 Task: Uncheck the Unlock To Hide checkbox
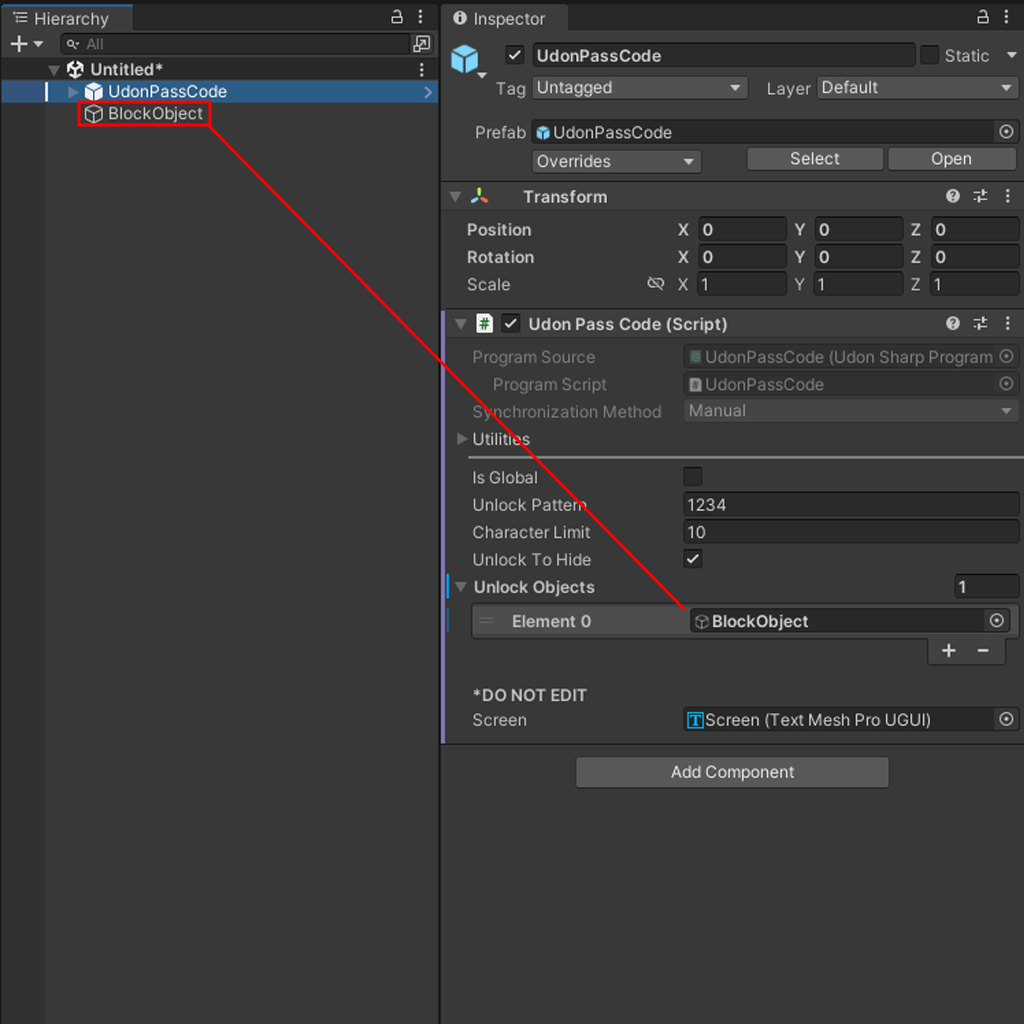coord(692,559)
